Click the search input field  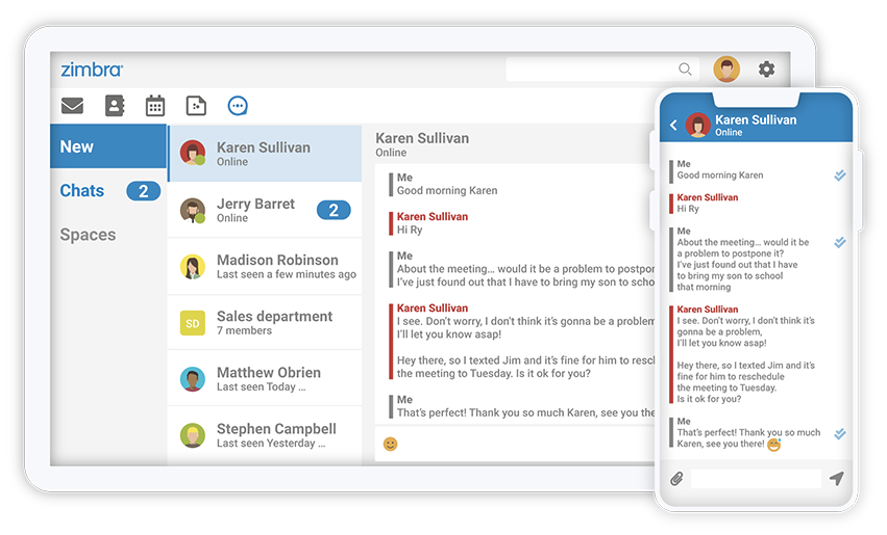coord(590,69)
